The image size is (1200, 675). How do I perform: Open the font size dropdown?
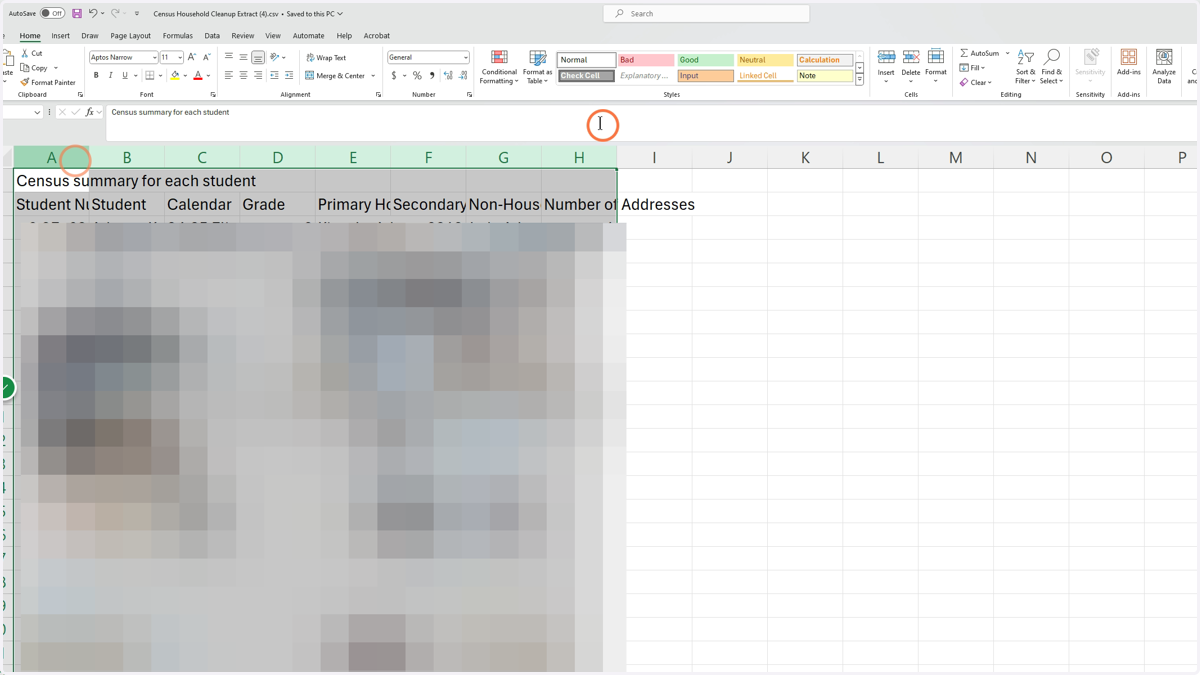click(x=179, y=57)
